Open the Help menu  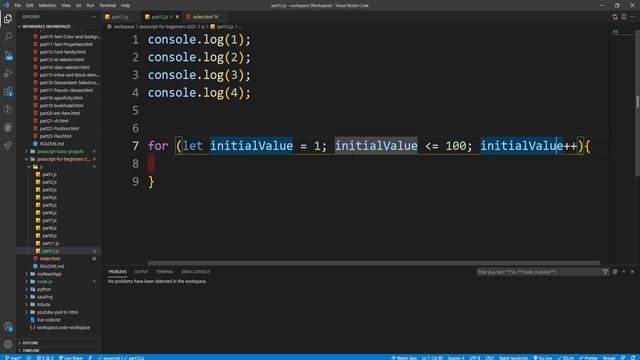pyautogui.click(x=125, y=5)
